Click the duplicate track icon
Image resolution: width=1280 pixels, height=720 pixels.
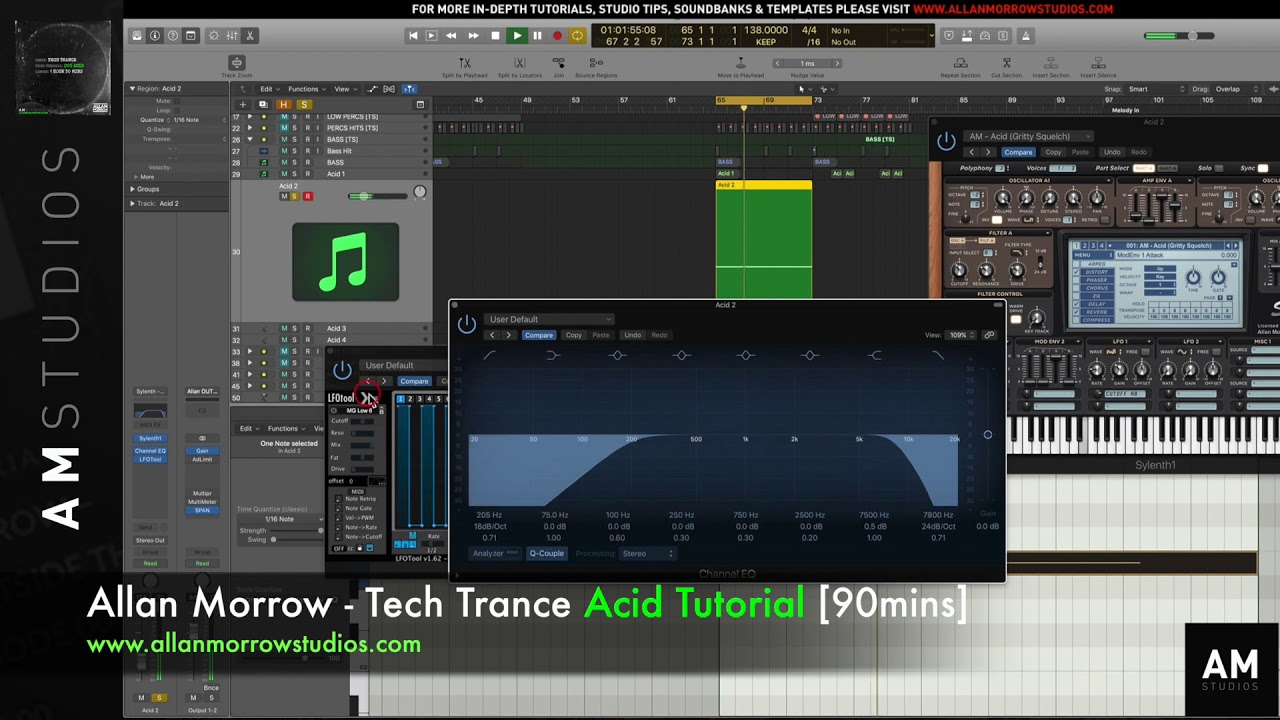click(x=263, y=104)
